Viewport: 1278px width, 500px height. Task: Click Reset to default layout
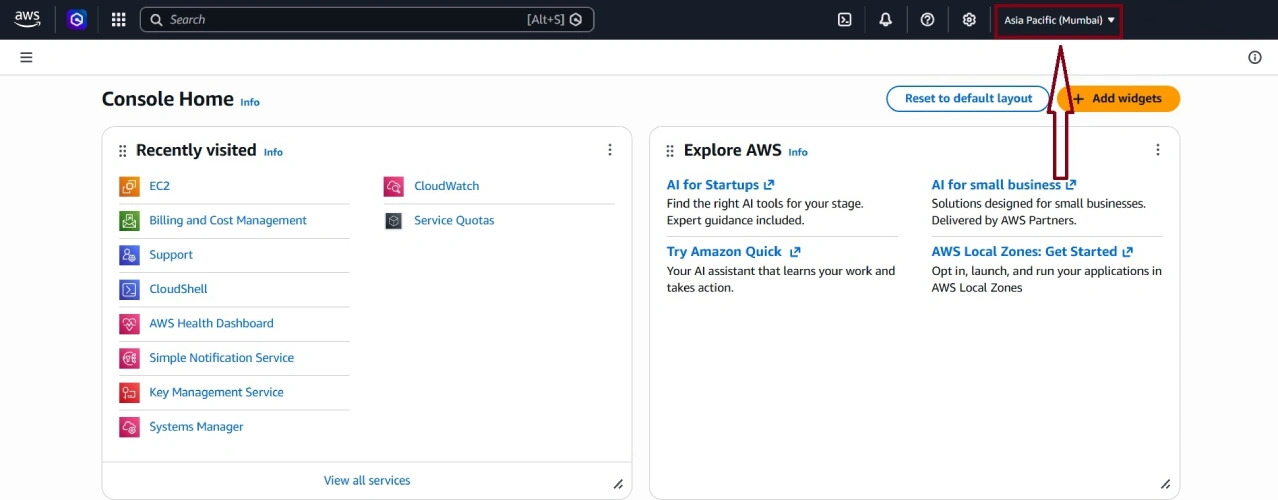point(968,98)
